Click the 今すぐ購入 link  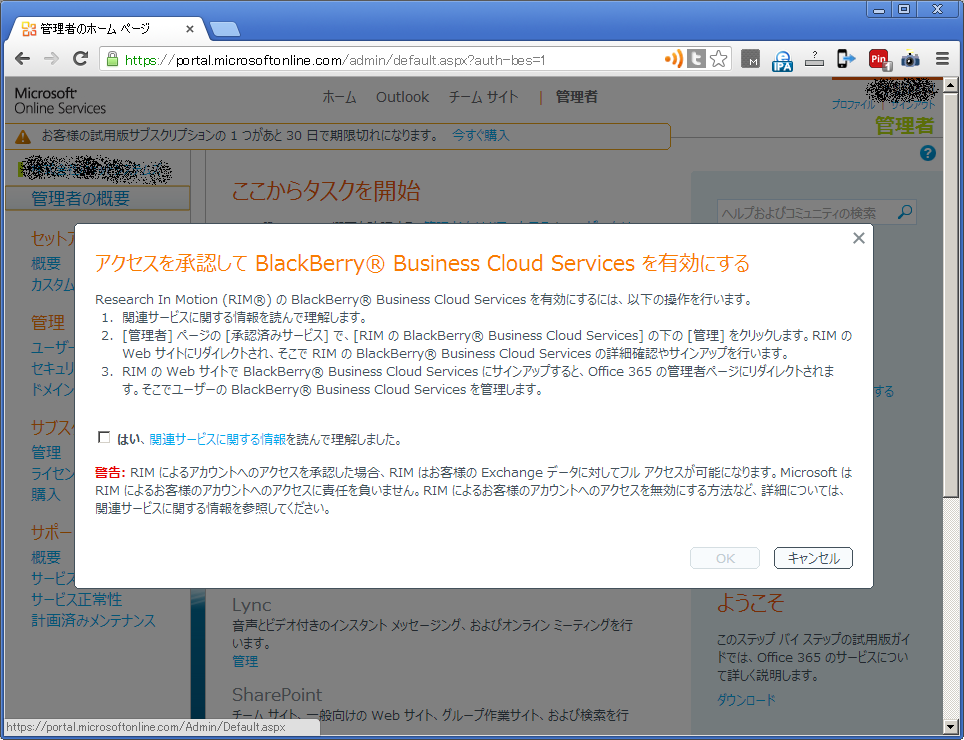coord(480,135)
